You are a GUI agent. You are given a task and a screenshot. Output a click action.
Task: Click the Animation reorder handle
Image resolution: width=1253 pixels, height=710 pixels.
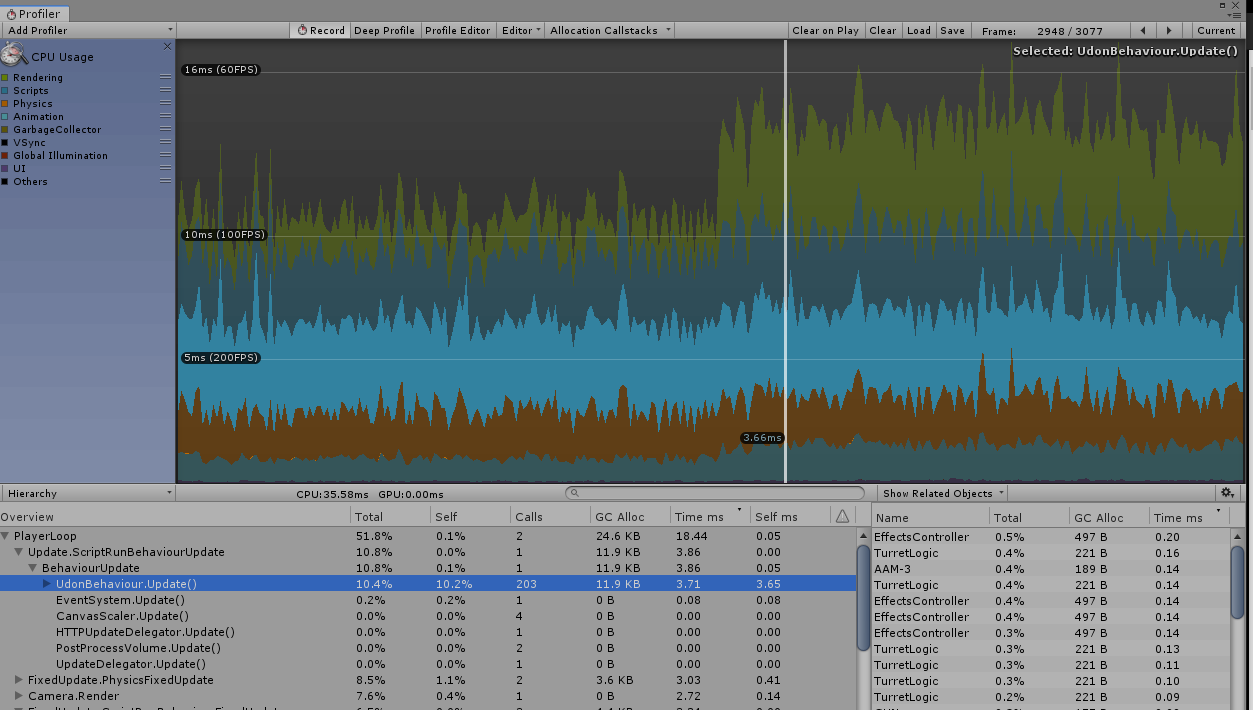(x=165, y=116)
